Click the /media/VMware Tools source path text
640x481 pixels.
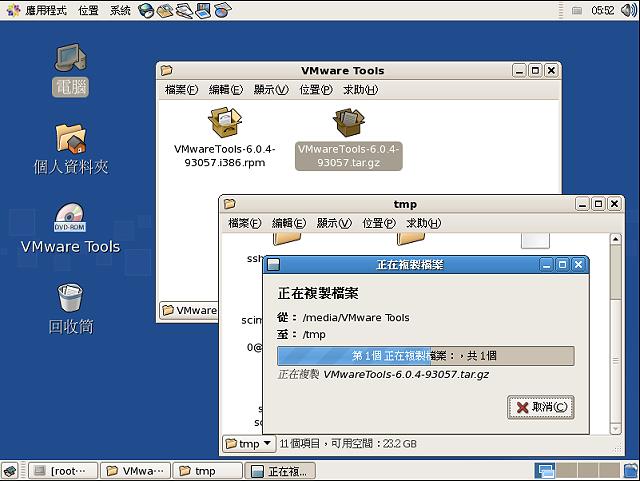(356, 318)
